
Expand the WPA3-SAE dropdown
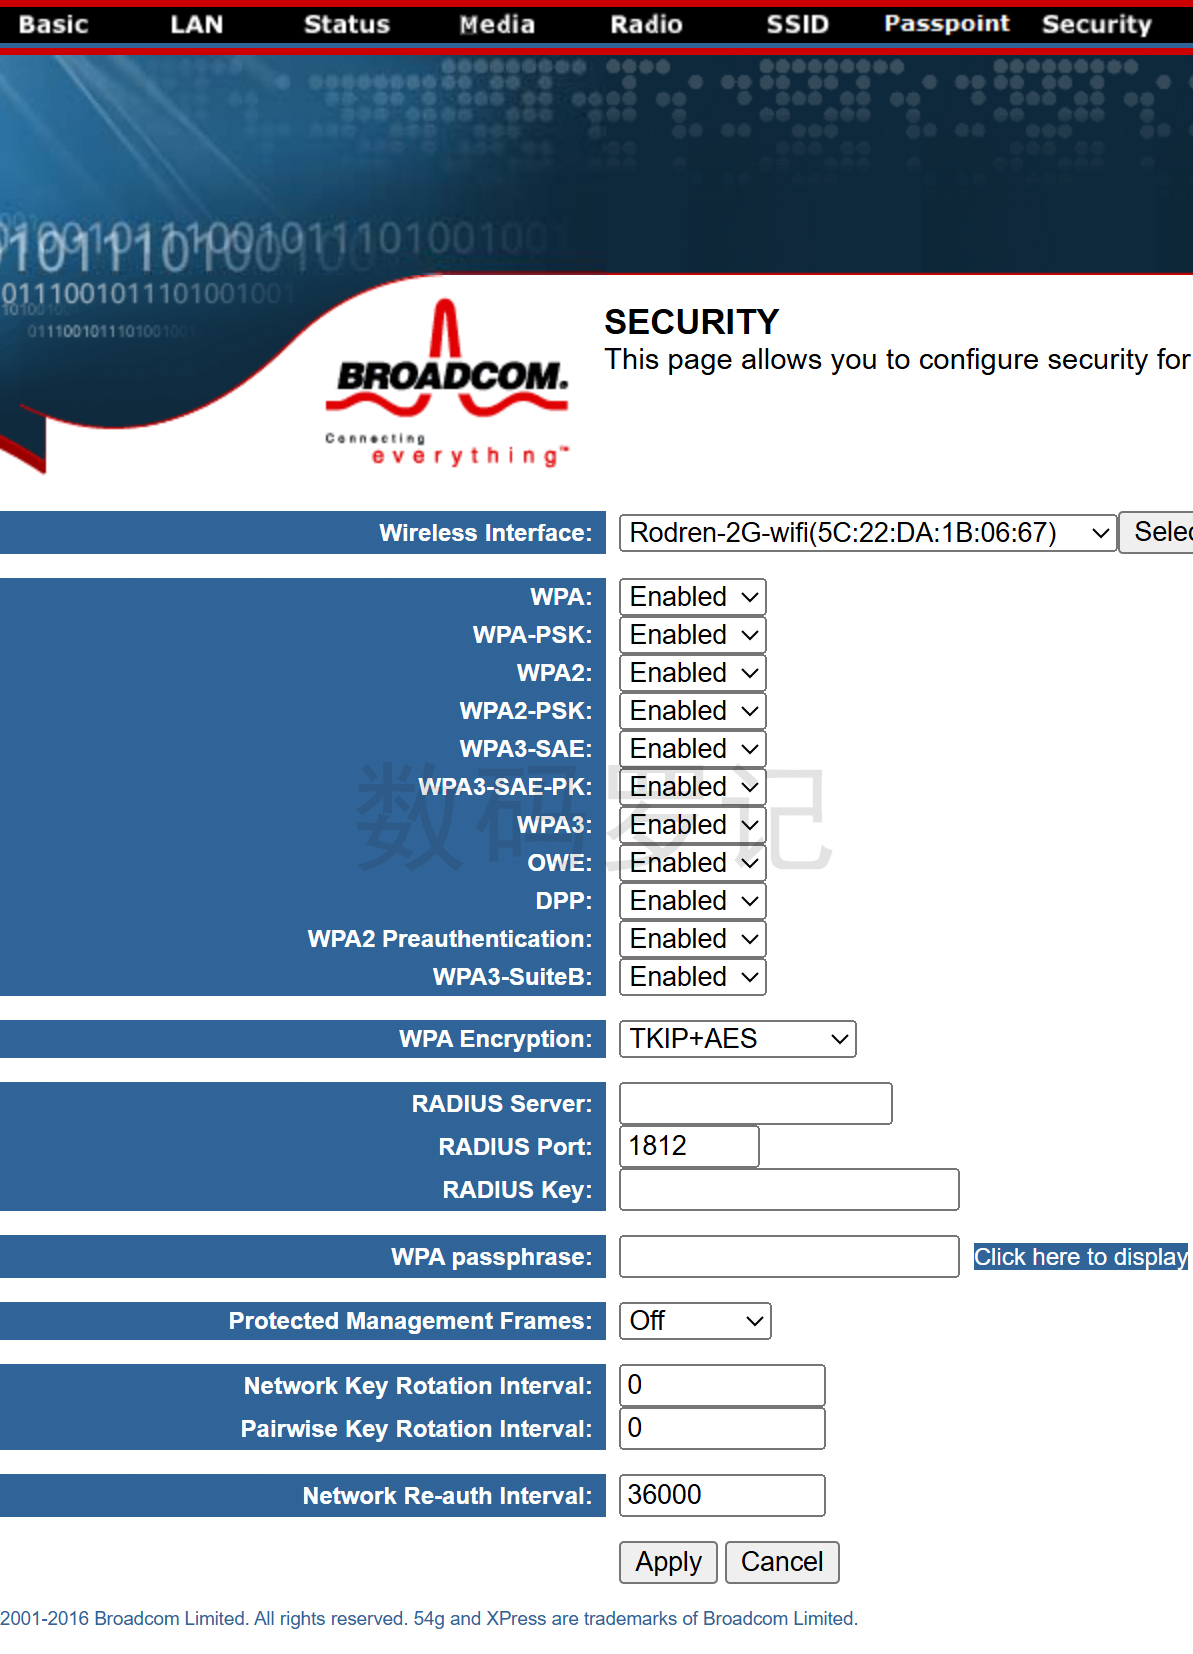click(x=692, y=749)
